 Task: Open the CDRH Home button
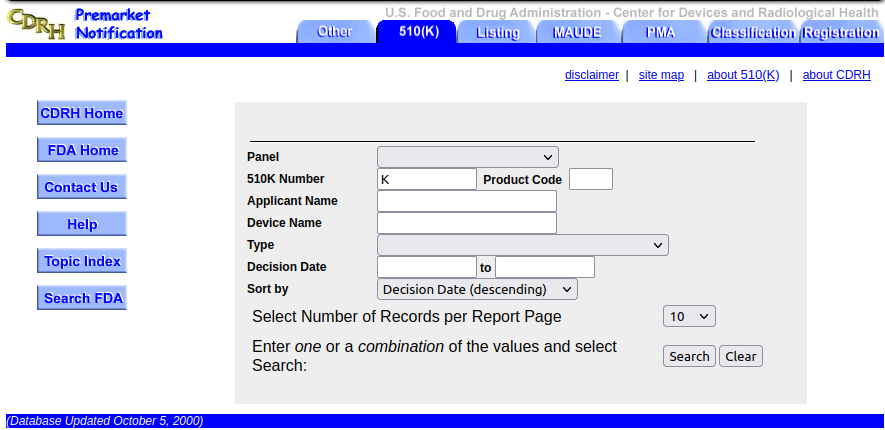tap(82, 113)
